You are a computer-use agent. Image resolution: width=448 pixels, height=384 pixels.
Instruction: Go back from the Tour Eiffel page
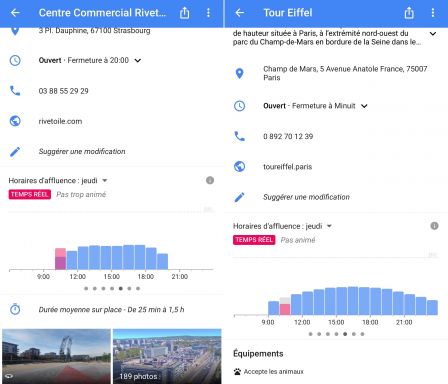(240, 13)
